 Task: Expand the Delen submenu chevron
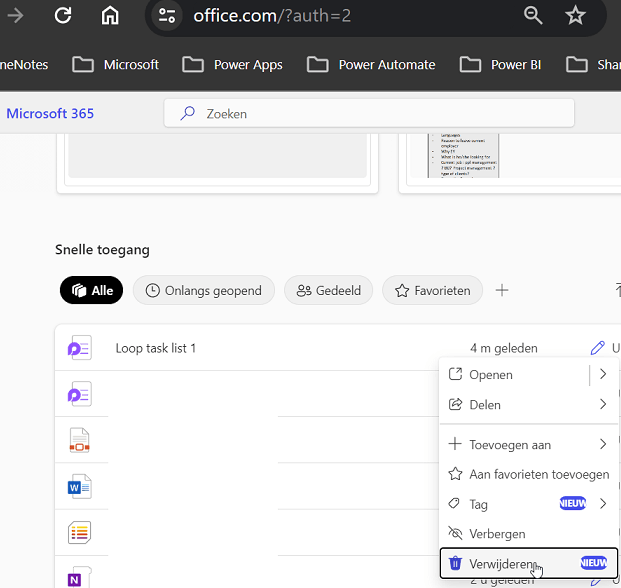pos(603,404)
